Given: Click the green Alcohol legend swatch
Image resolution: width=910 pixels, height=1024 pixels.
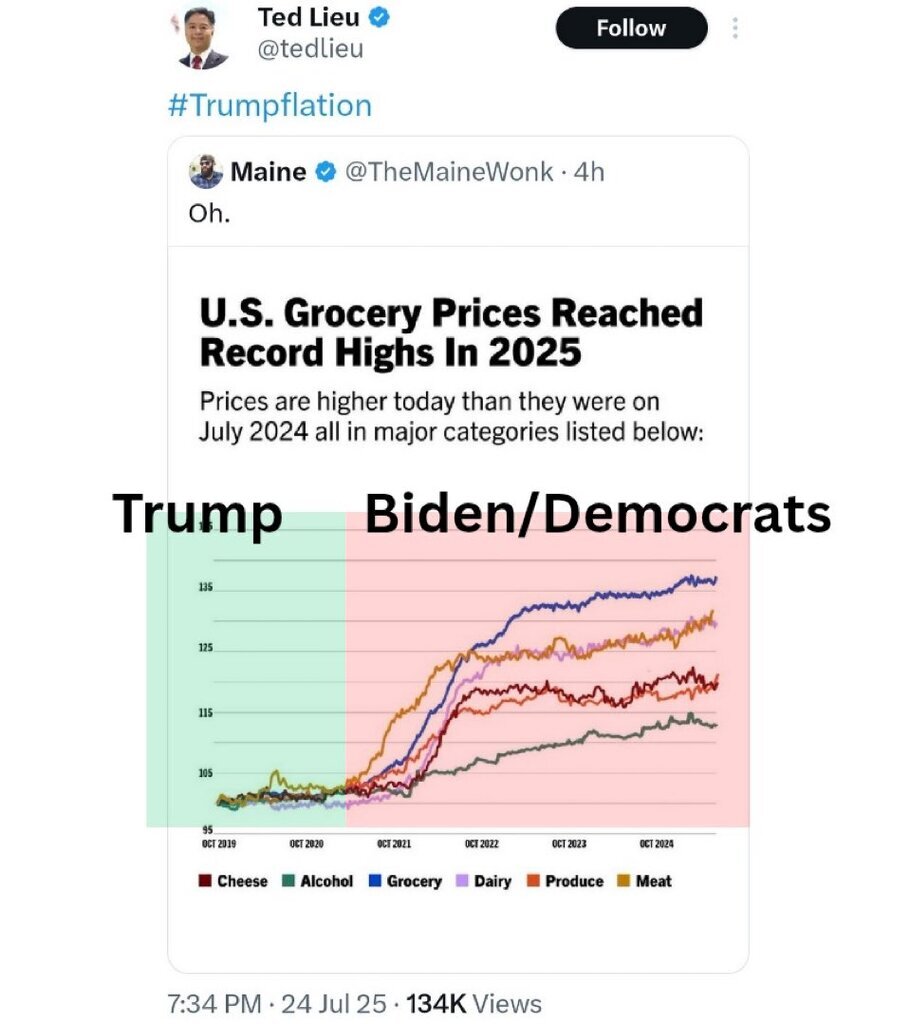Looking at the screenshot, I should pyautogui.click(x=288, y=881).
